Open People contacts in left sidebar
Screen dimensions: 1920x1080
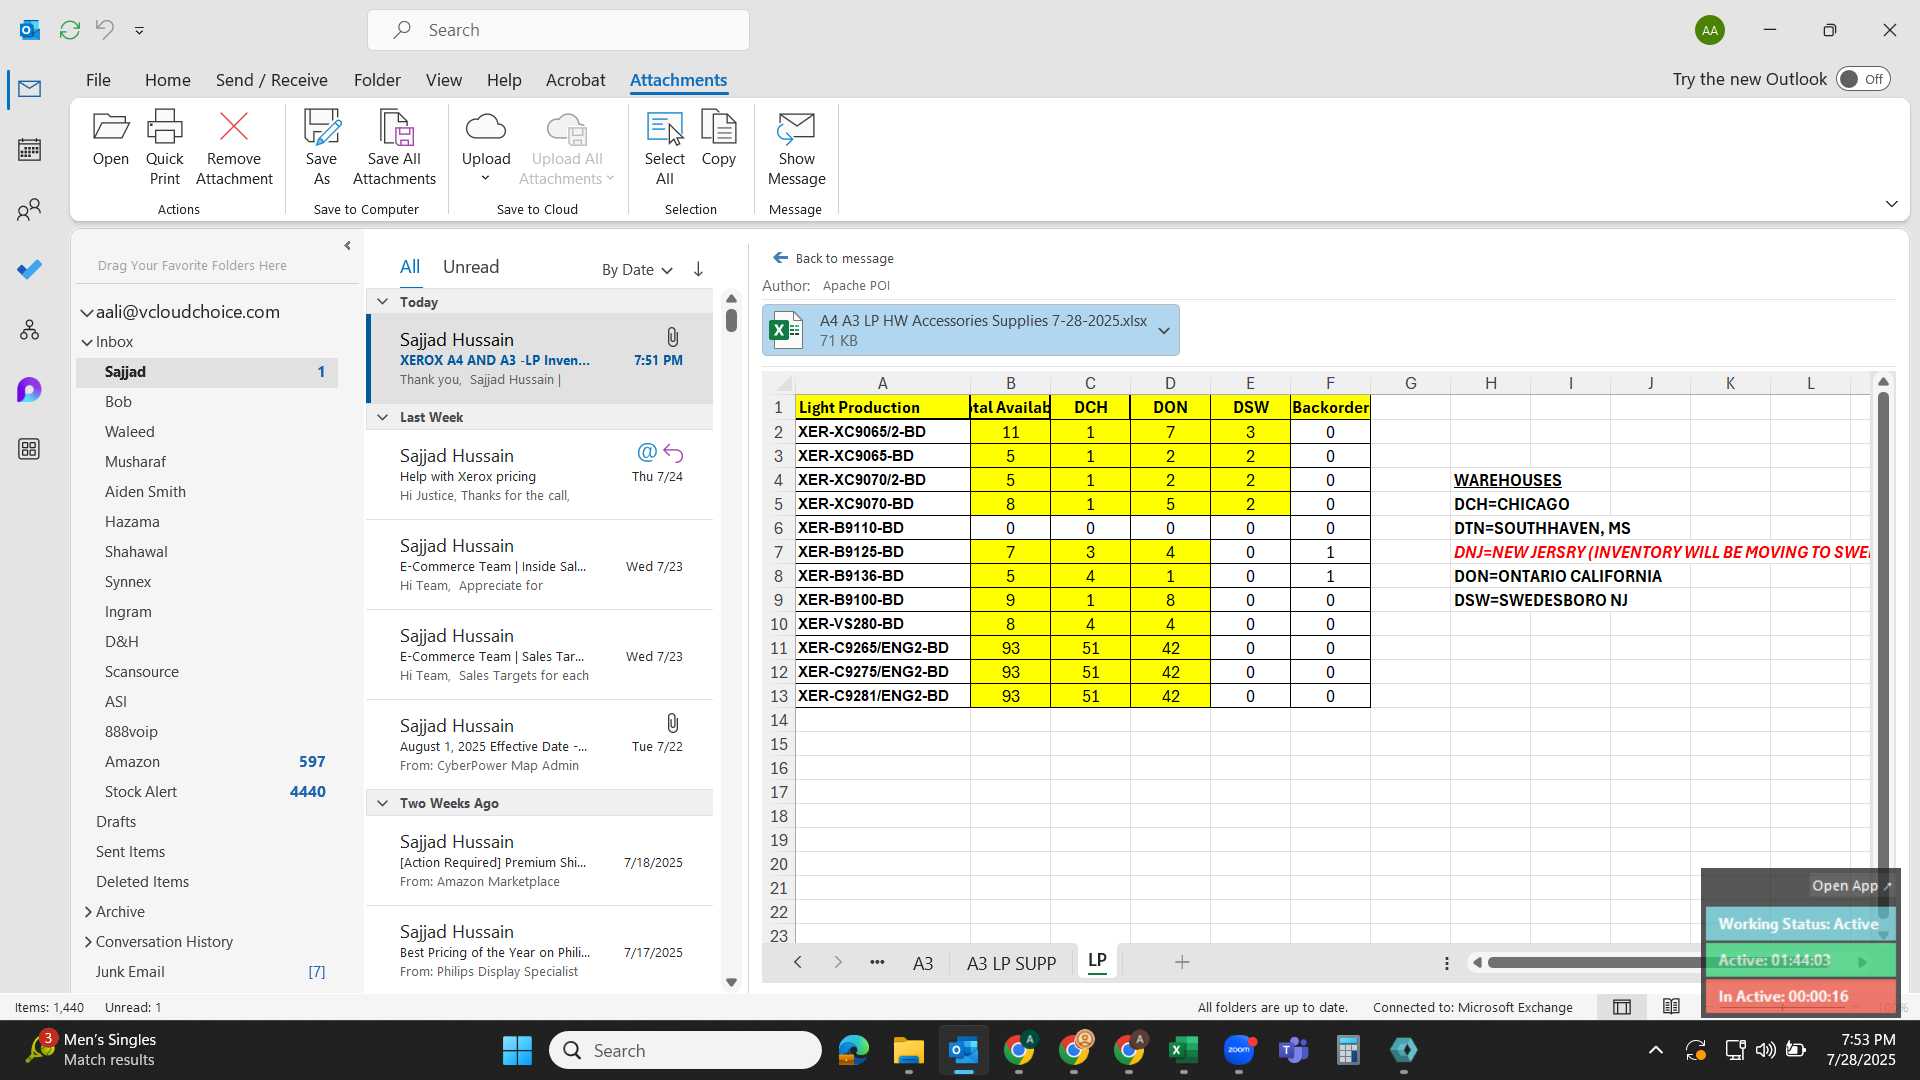point(29,209)
